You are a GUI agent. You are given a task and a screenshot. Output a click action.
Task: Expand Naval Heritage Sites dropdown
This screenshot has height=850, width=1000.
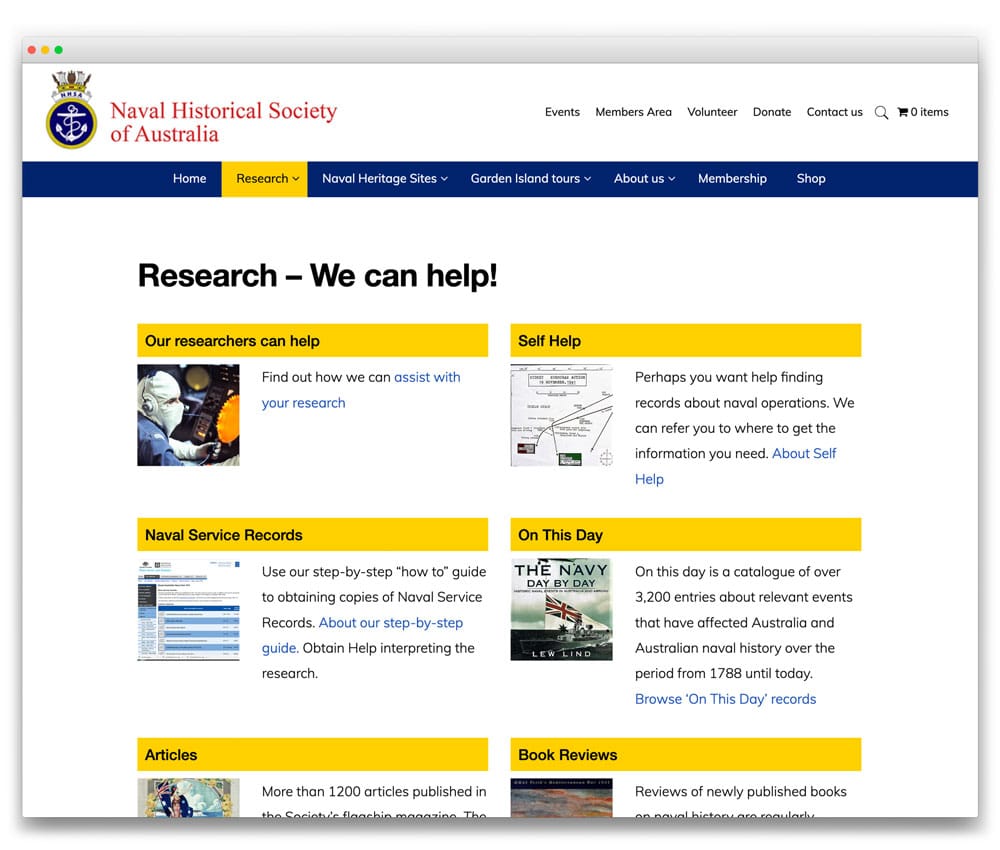384,179
